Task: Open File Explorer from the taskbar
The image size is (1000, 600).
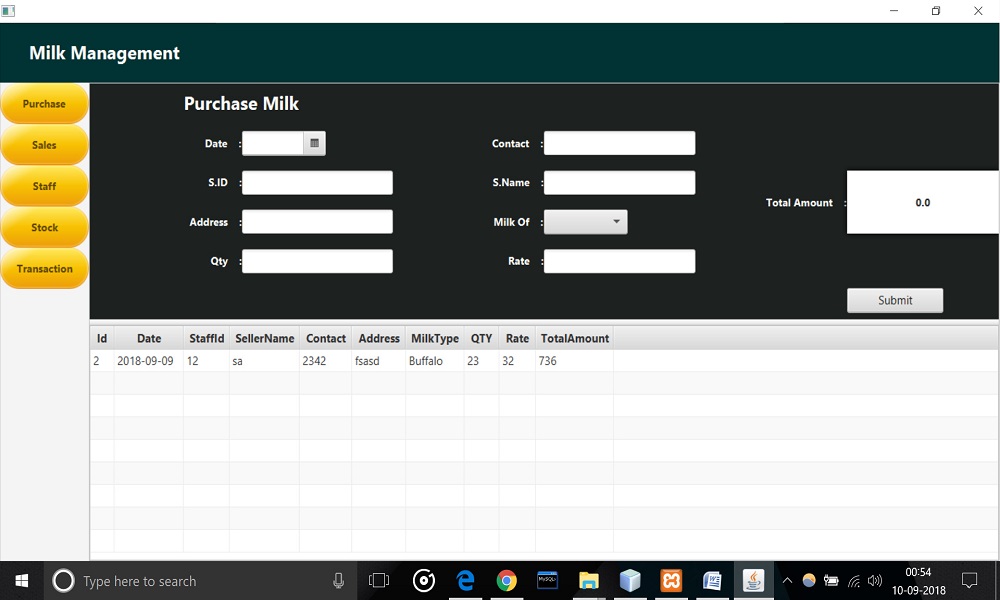Action: [x=589, y=581]
